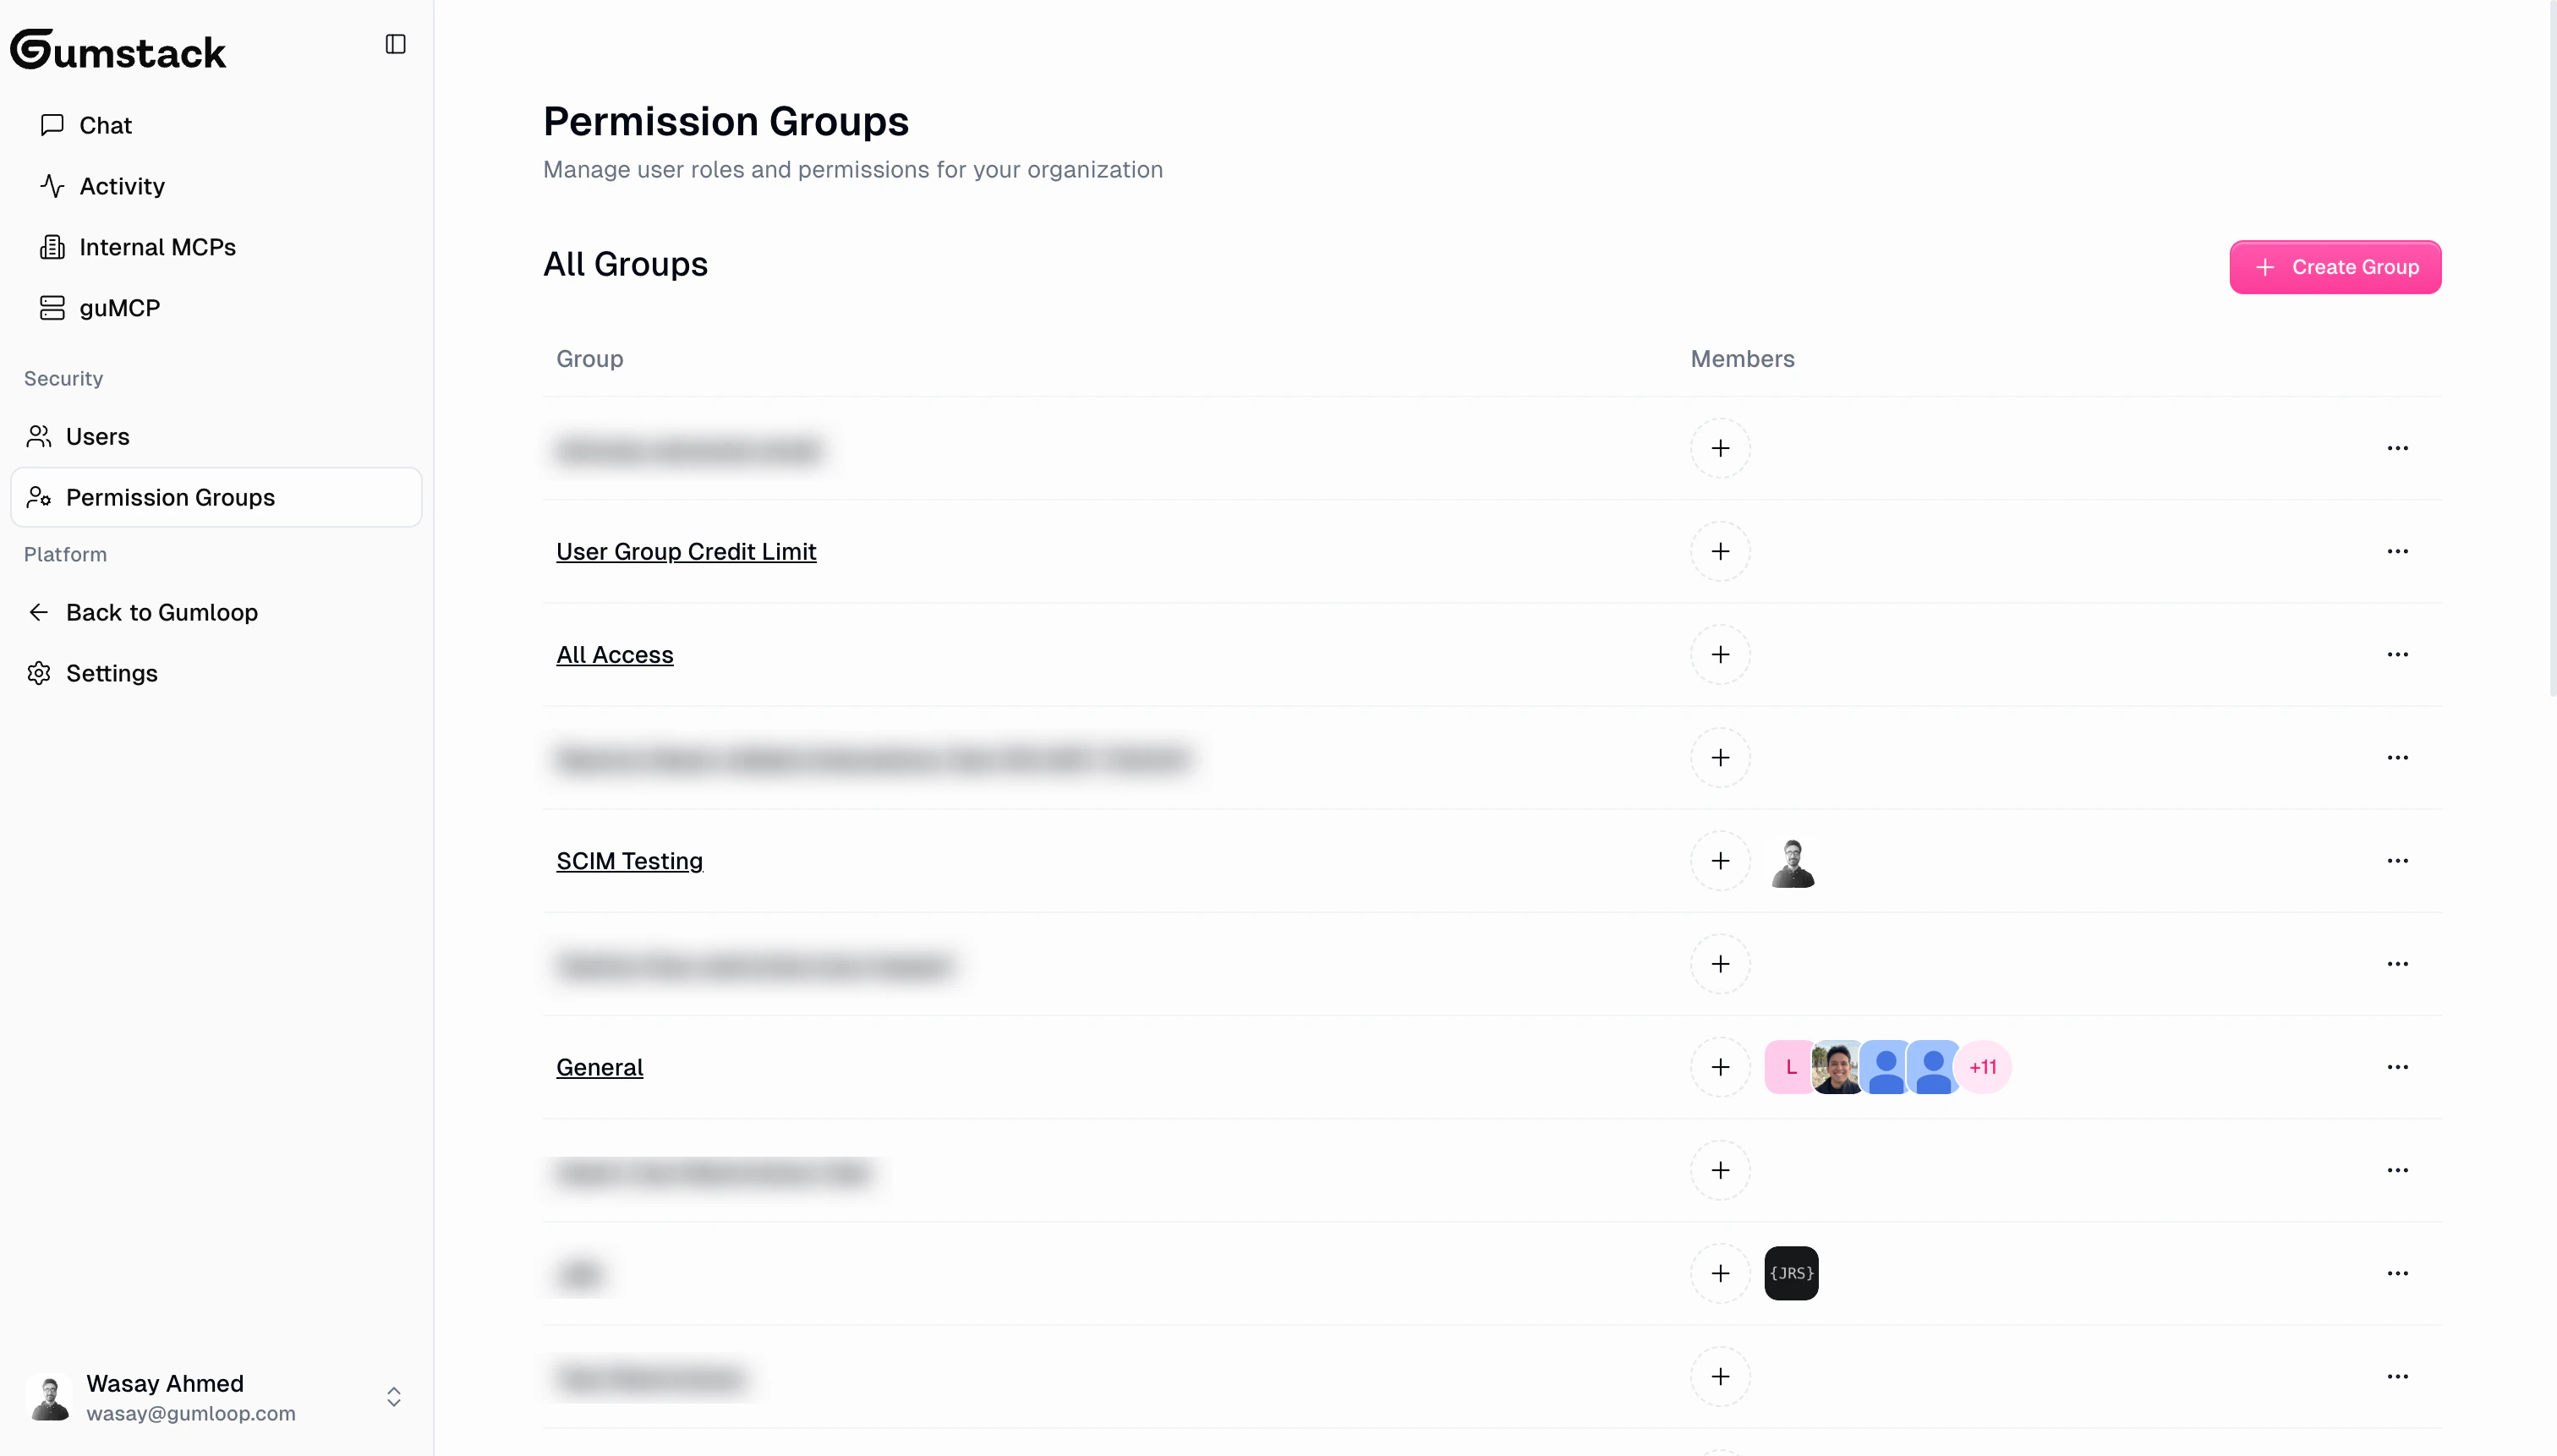Add a member to the SCIM Testing group

click(x=1720, y=861)
